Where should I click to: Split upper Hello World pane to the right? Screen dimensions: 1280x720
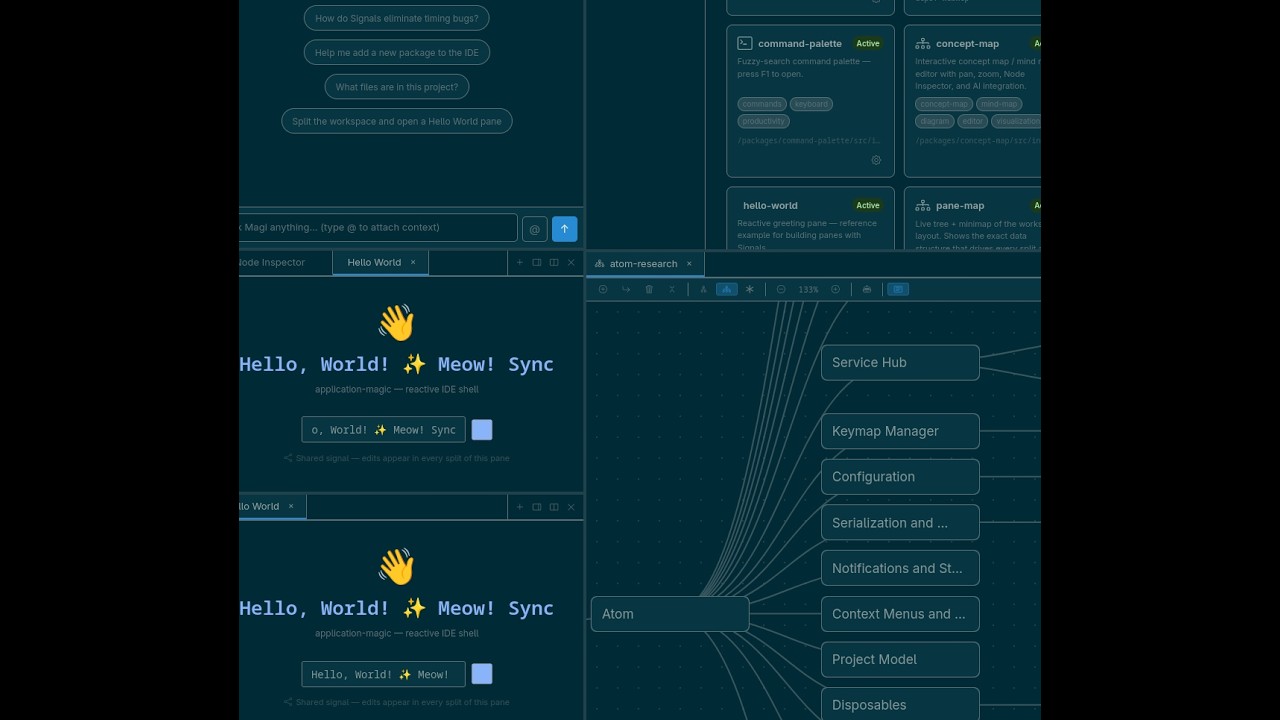pos(537,262)
